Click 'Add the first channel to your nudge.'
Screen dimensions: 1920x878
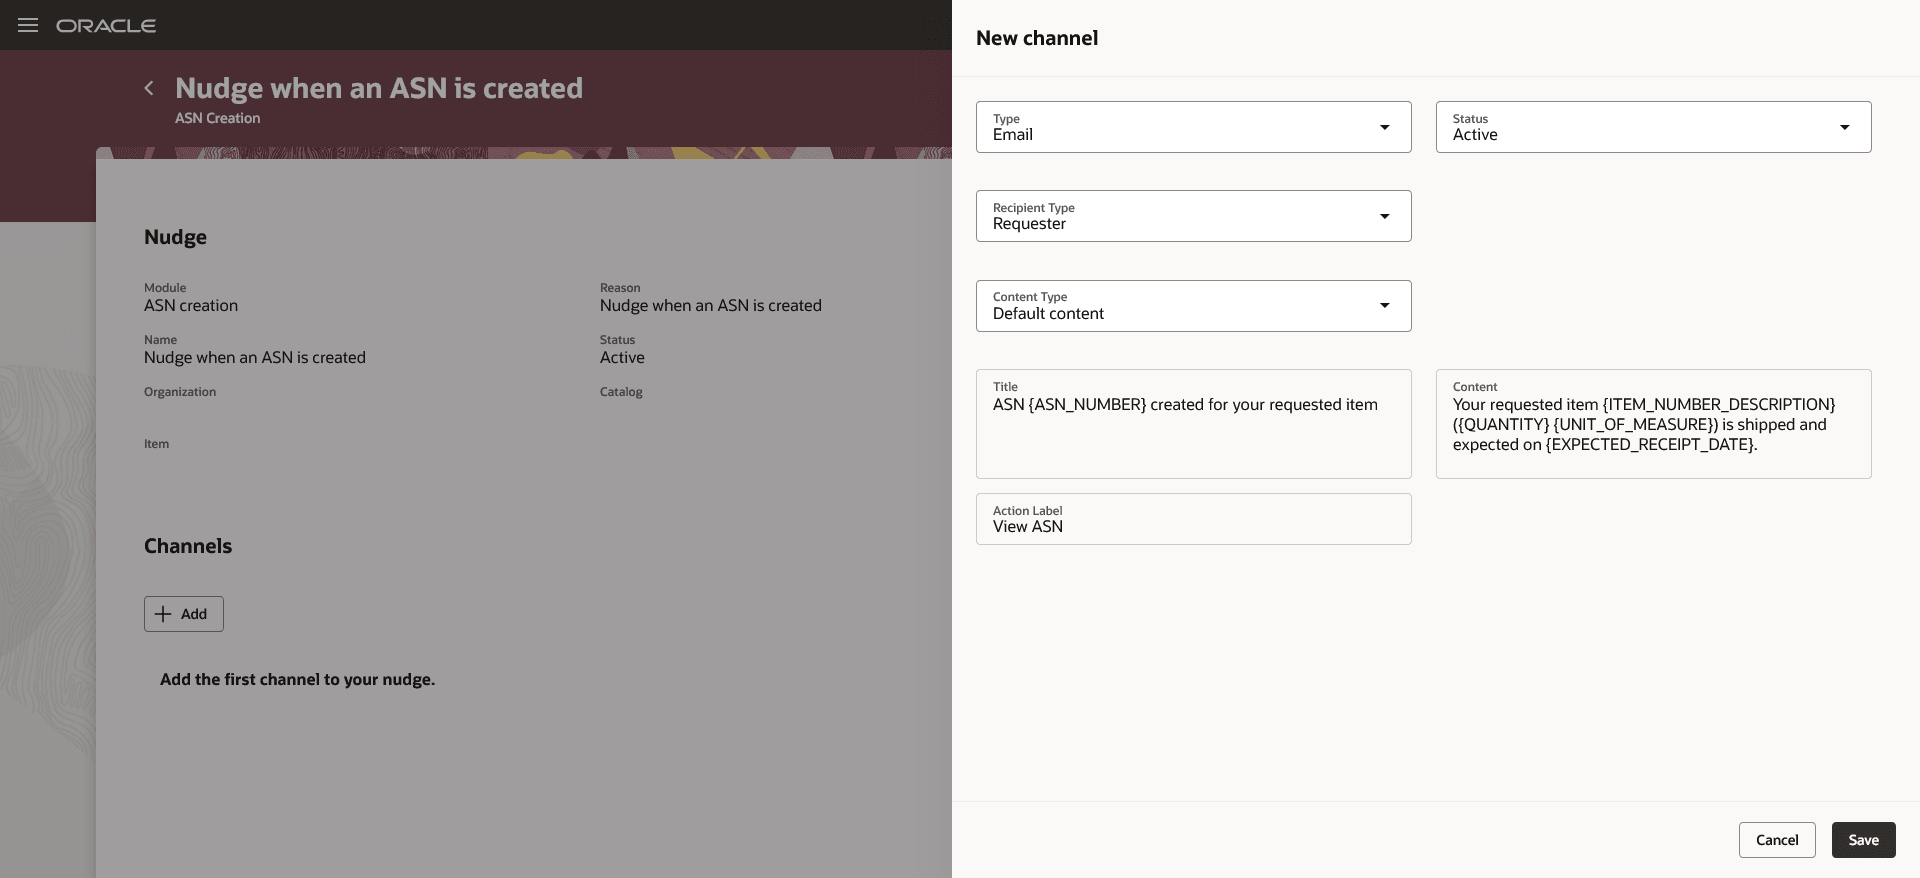click(298, 680)
